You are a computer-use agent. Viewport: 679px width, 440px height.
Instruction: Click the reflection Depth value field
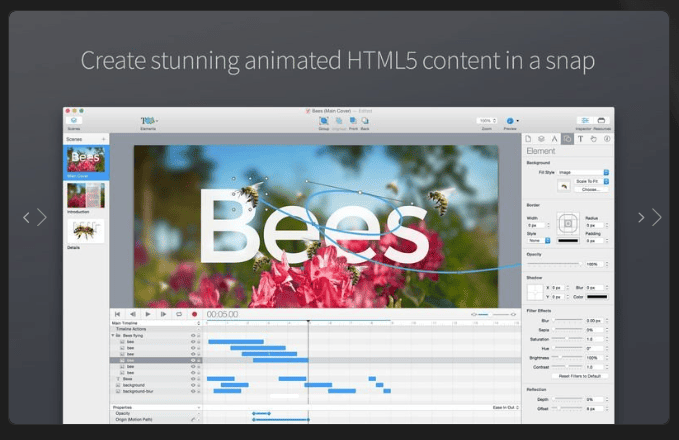594,399
